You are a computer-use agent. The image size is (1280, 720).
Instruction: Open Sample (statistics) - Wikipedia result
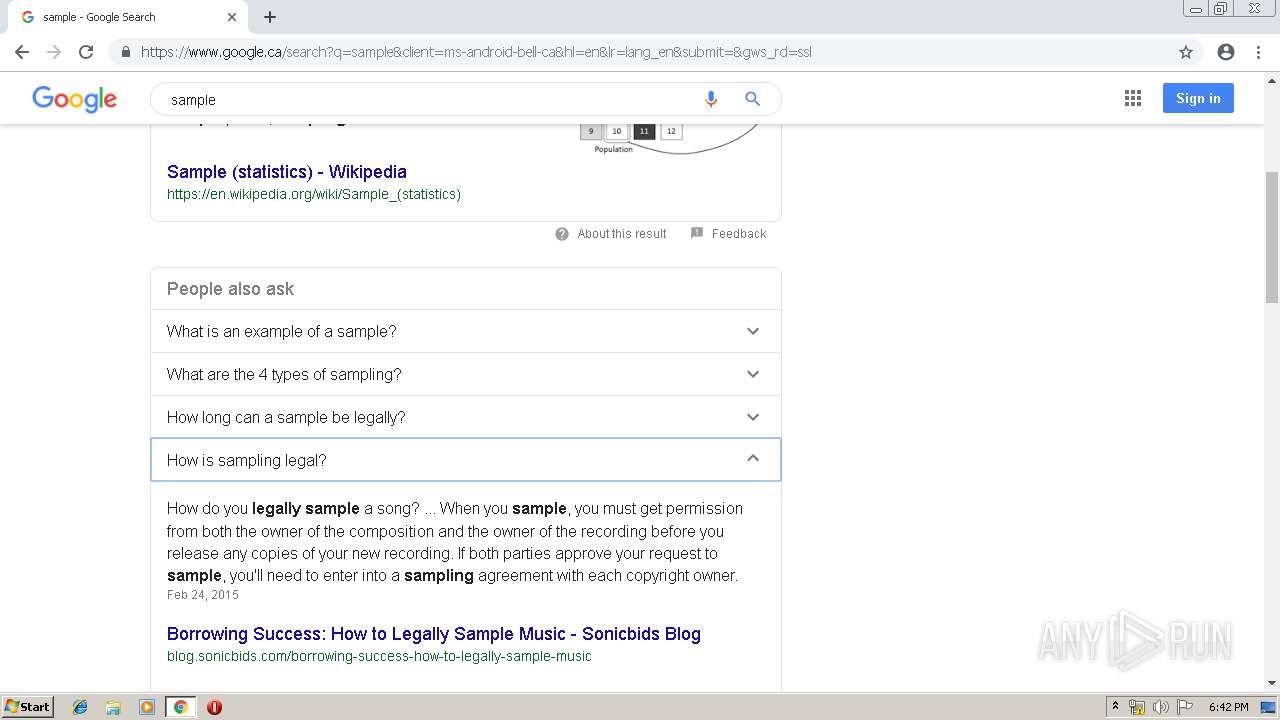287,172
